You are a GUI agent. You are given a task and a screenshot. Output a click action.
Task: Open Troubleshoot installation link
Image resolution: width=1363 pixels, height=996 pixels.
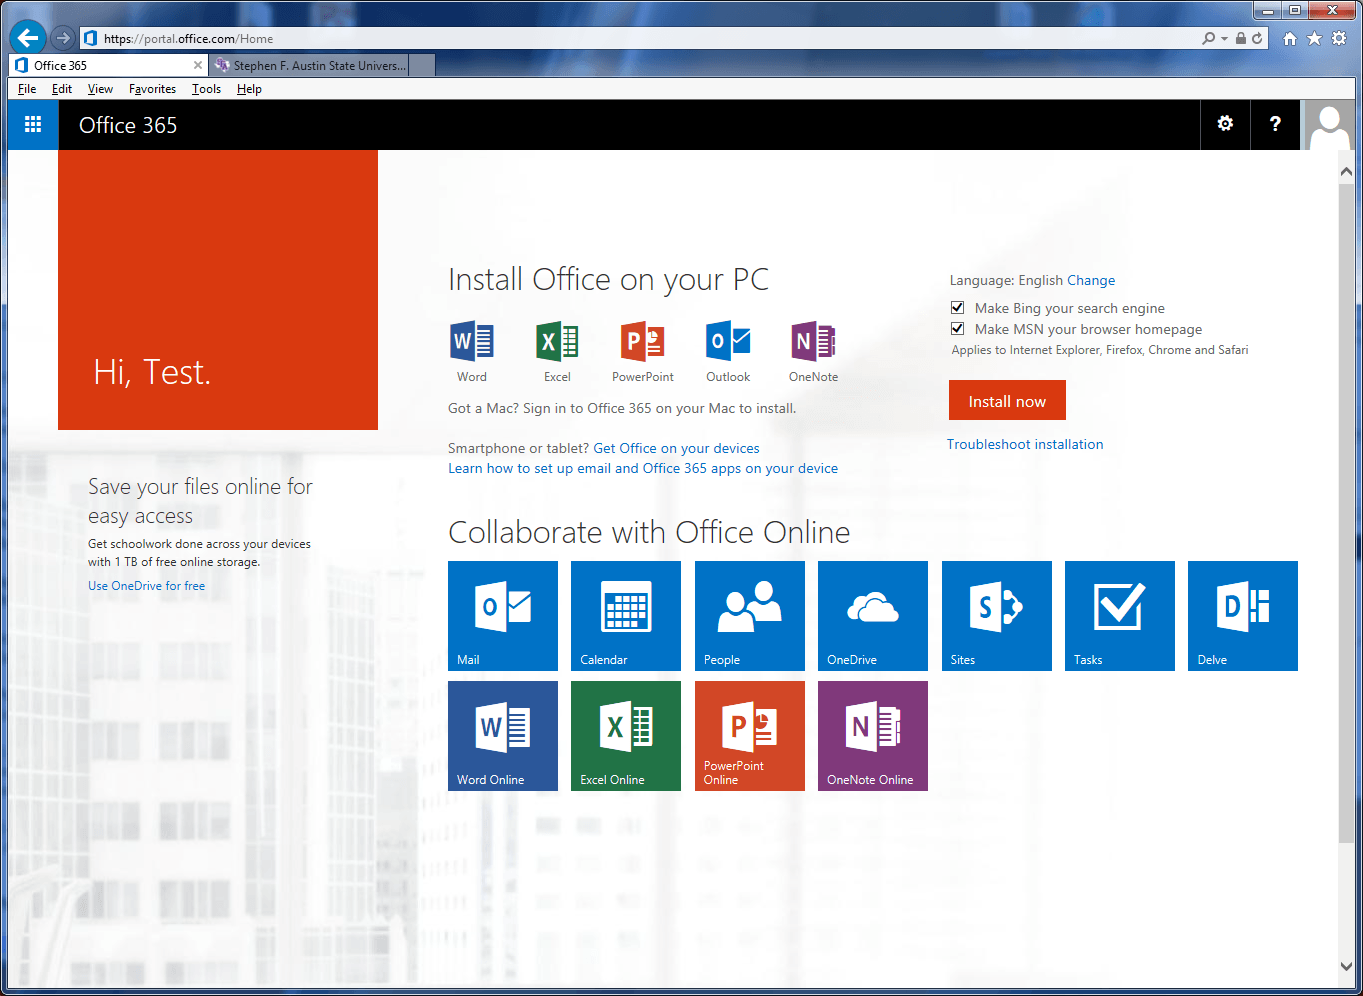click(x=1025, y=444)
